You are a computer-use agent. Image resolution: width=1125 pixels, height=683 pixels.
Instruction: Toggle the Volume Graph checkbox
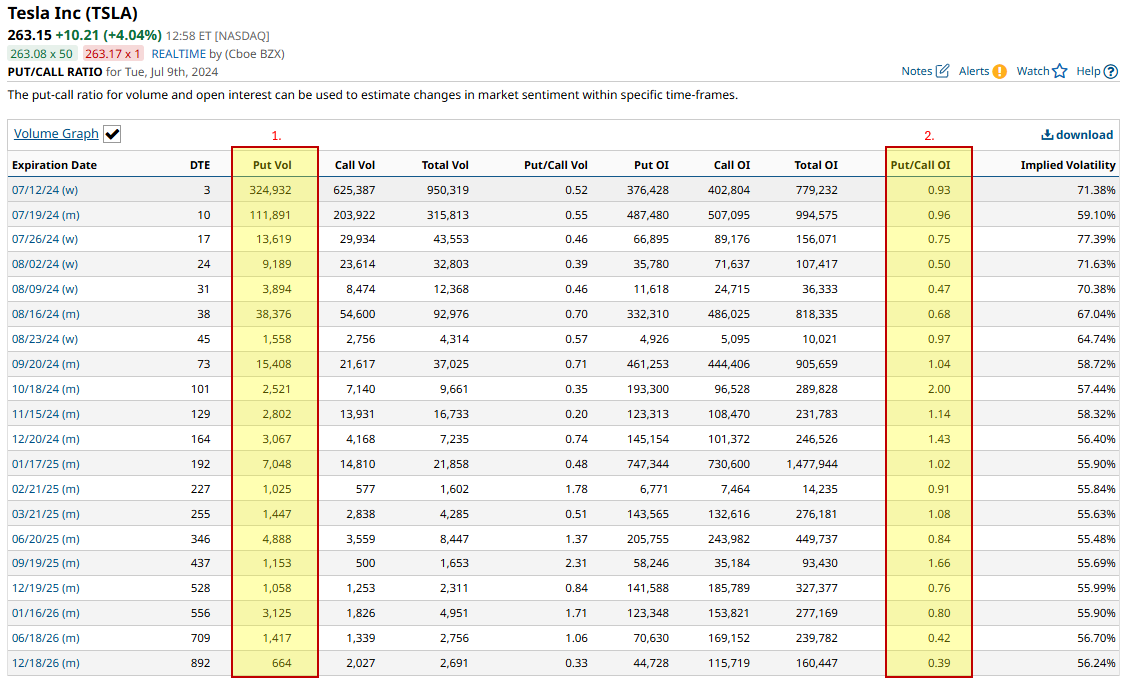coord(112,133)
